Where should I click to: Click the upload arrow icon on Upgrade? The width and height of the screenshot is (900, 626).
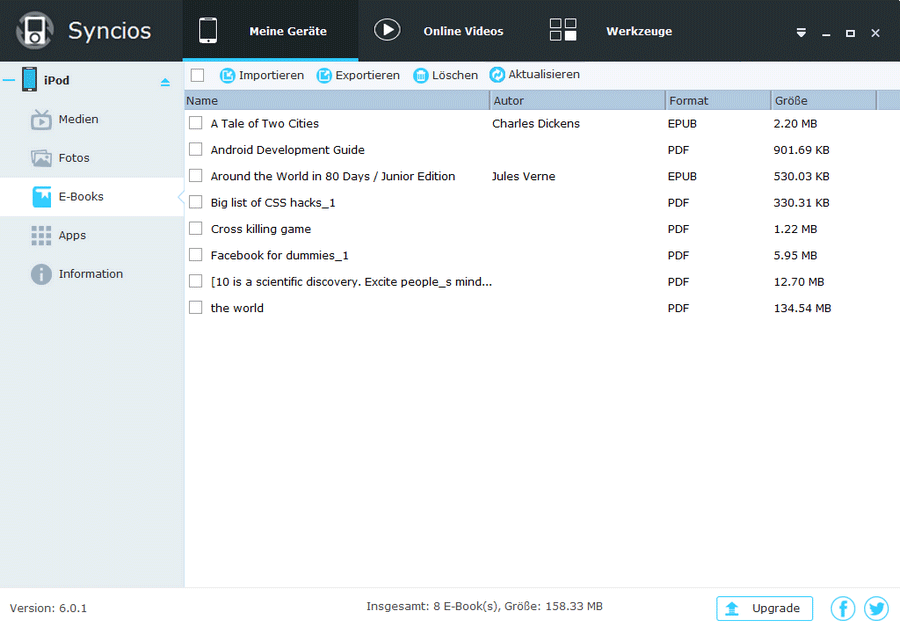(732, 608)
